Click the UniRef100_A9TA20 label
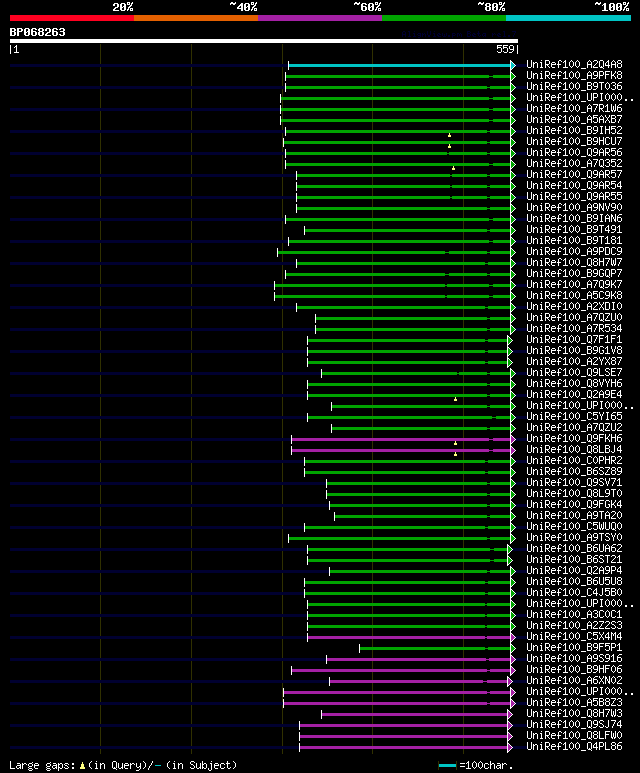The image size is (640, 773). 574,516
